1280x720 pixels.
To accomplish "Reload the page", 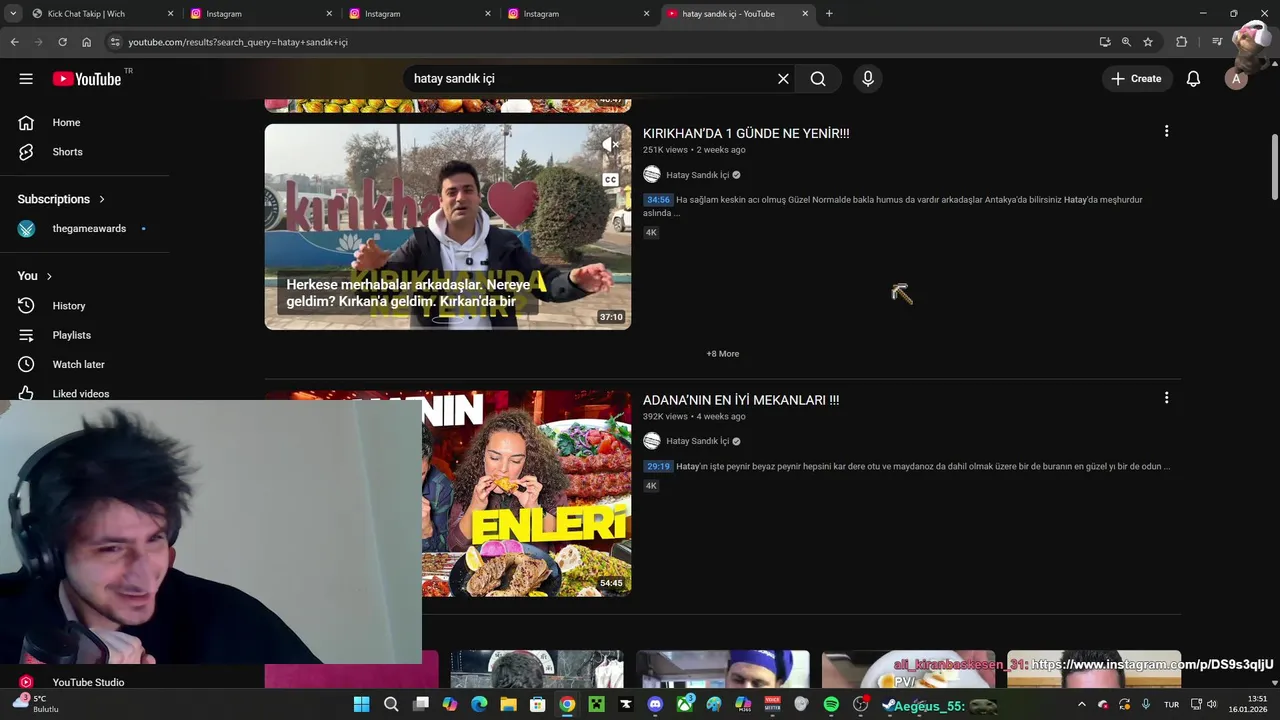I will (62, 42).
